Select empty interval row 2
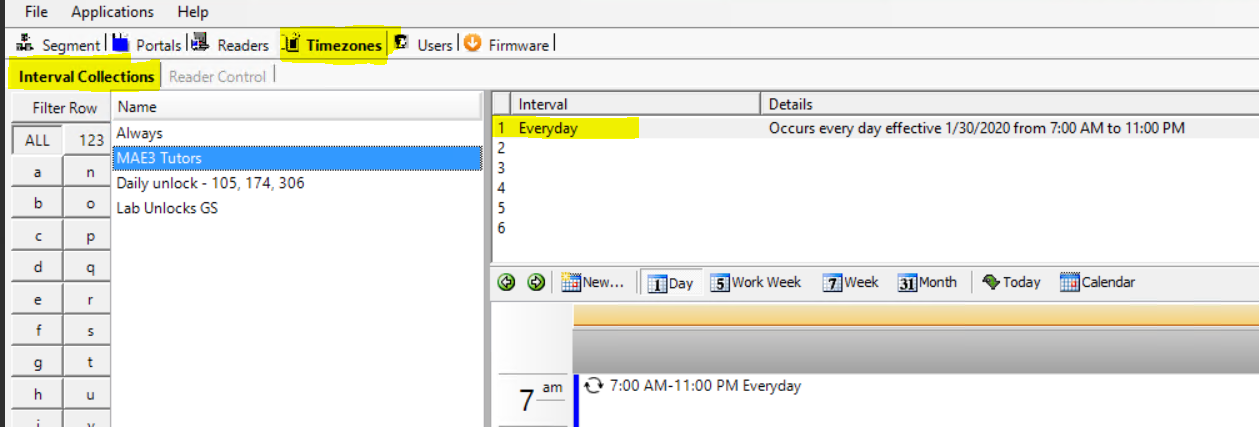Viewport: 1259px width, 427px height. point(875,148)
